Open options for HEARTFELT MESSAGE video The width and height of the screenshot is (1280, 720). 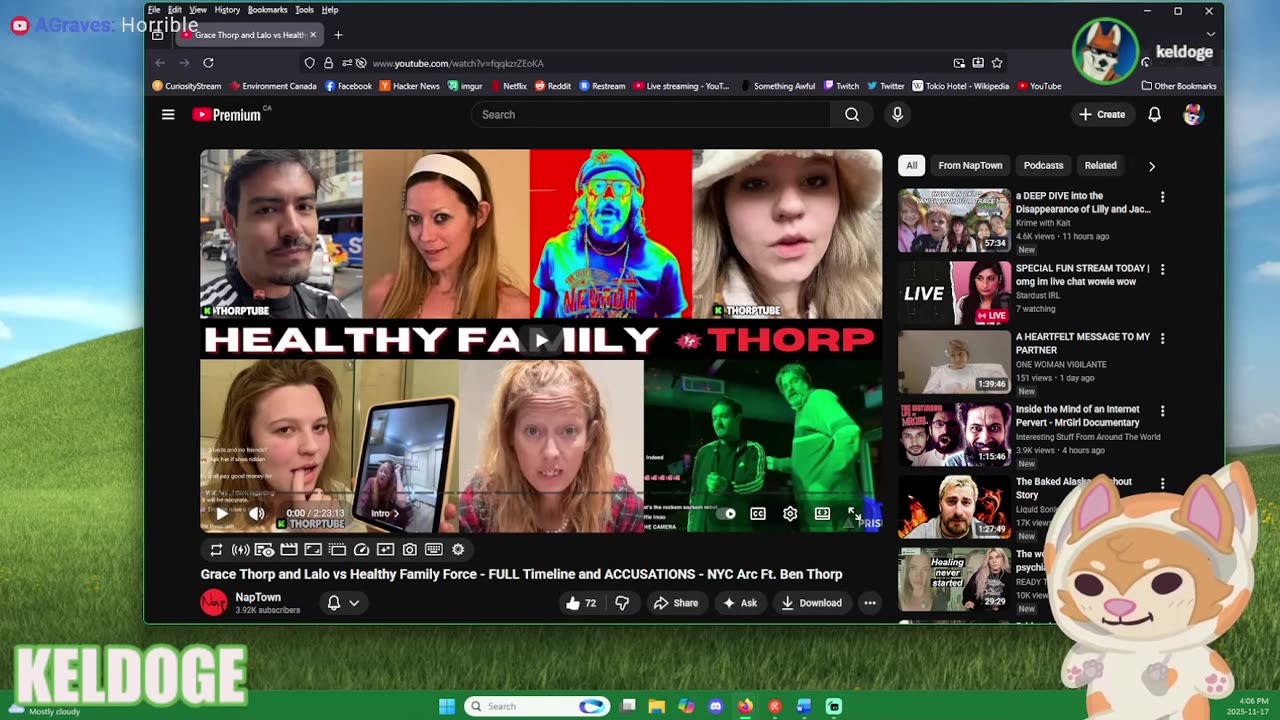(1162, 338)
